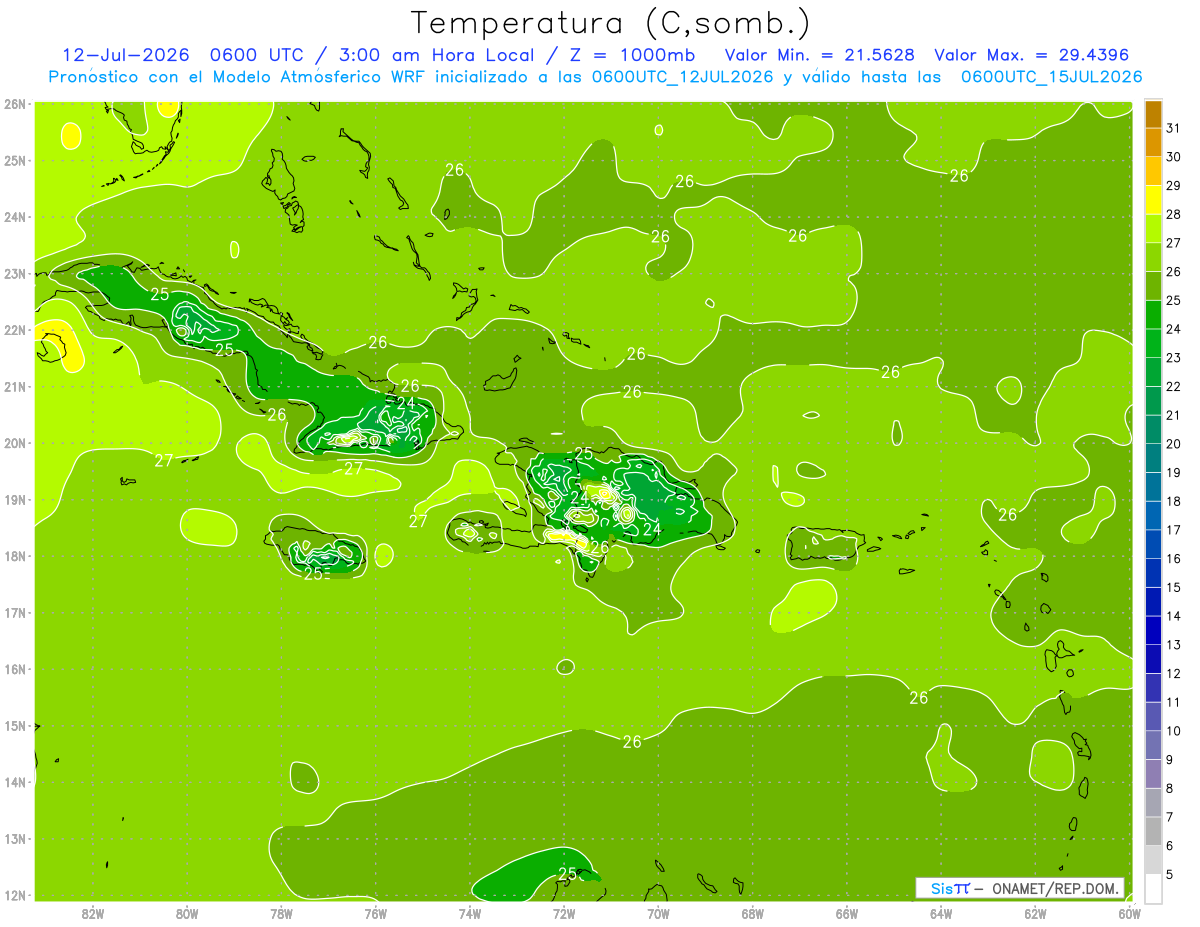Click the '26N' latitude axis label

click(x=14, y=104)
